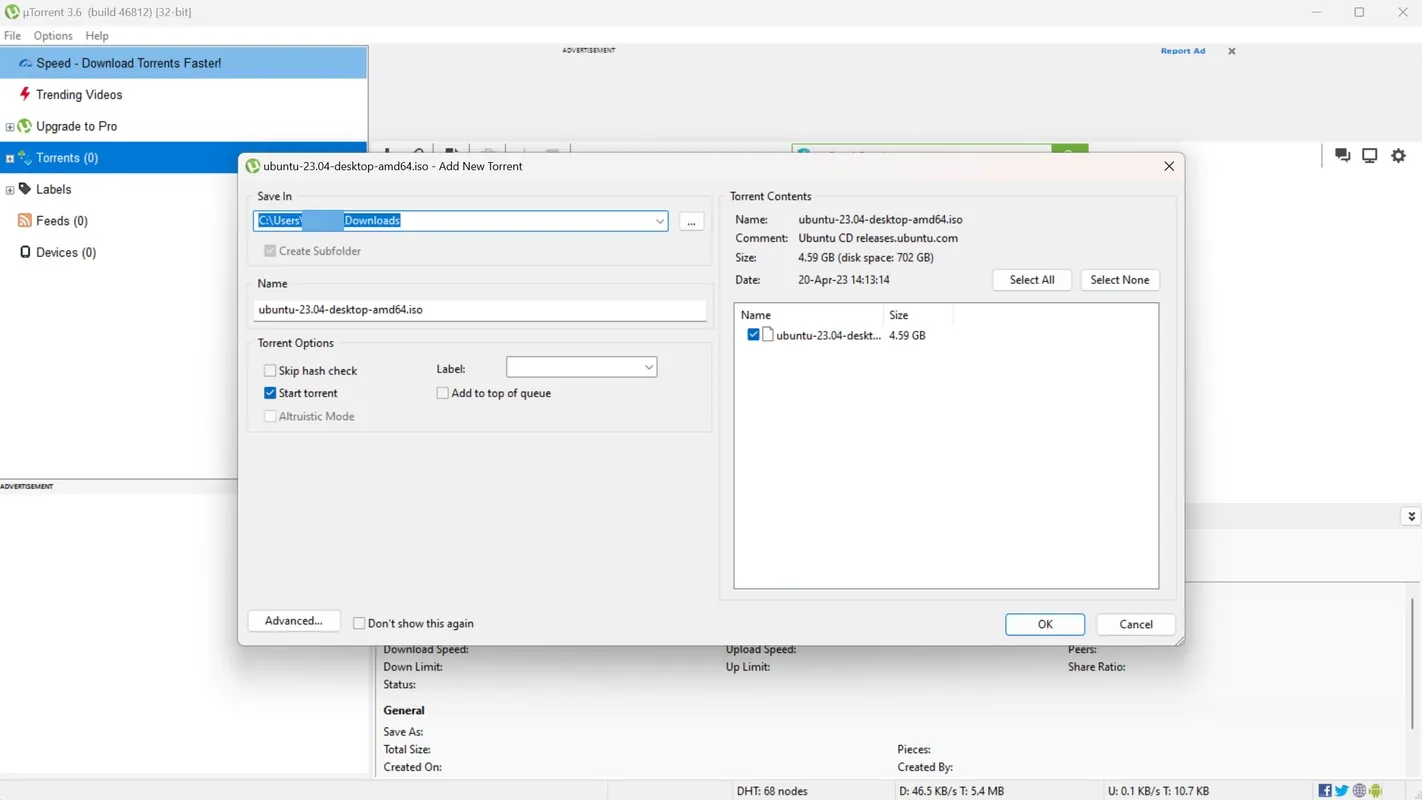Screen dimensions: 1422x800
Task: Open the chat bubbles icon in main toolbar
Action: 1342,155
